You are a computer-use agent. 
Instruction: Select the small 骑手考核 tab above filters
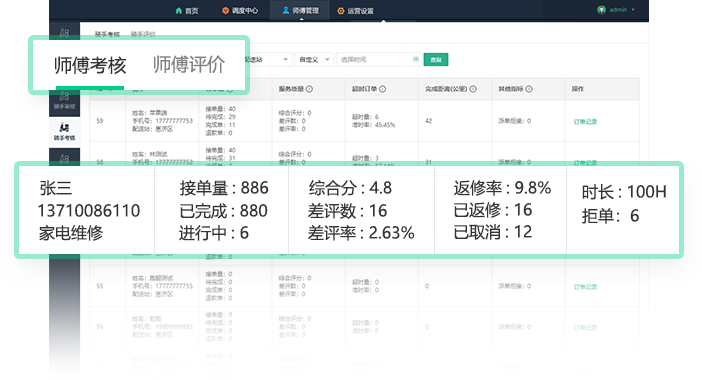pos(107,34)
